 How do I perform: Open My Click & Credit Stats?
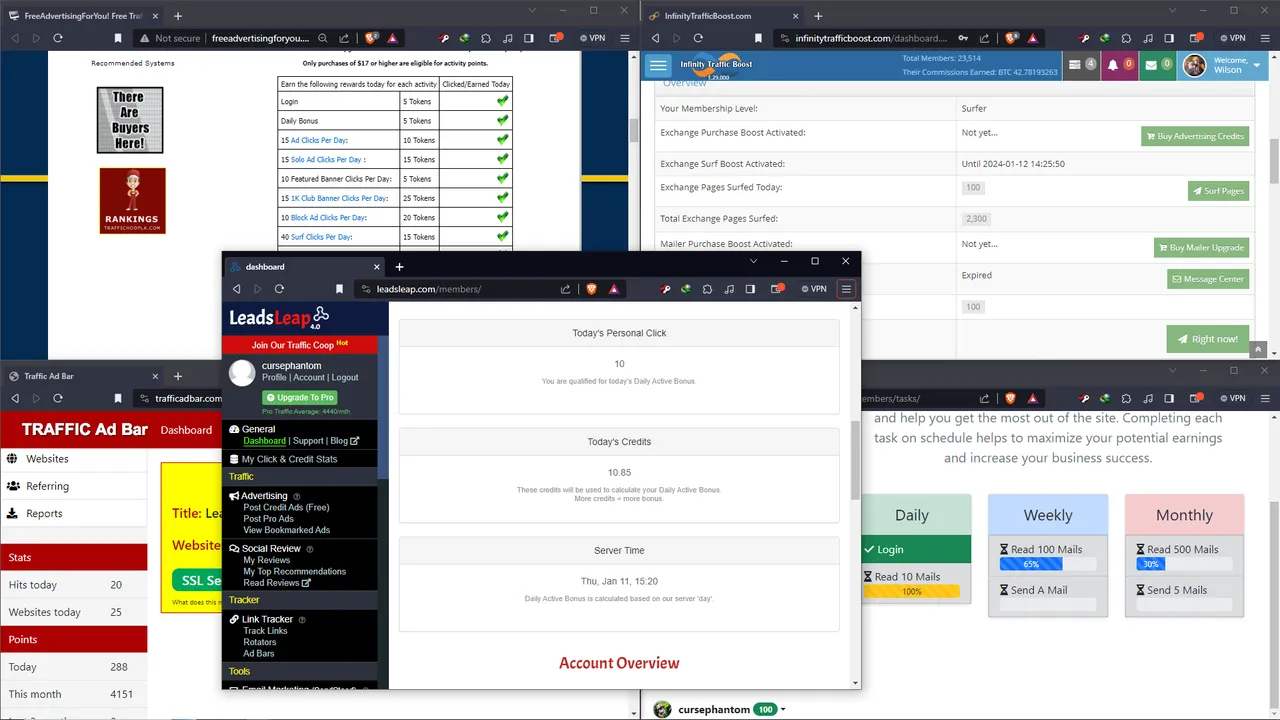[x=289, y=459]
